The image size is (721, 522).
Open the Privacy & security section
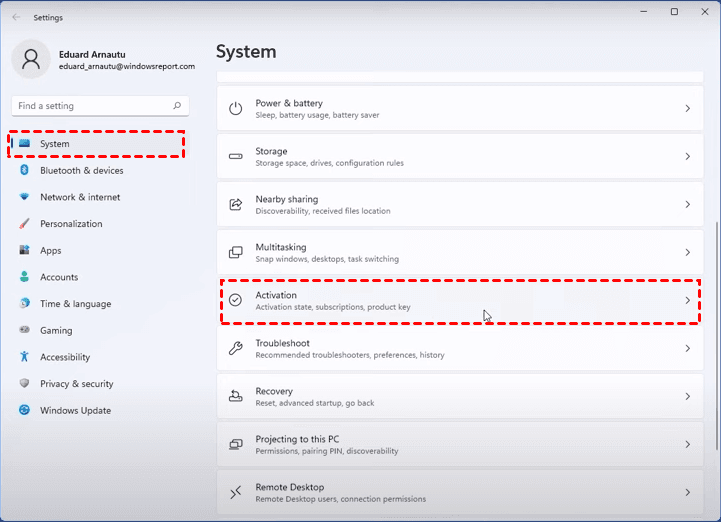coord(76,384)
